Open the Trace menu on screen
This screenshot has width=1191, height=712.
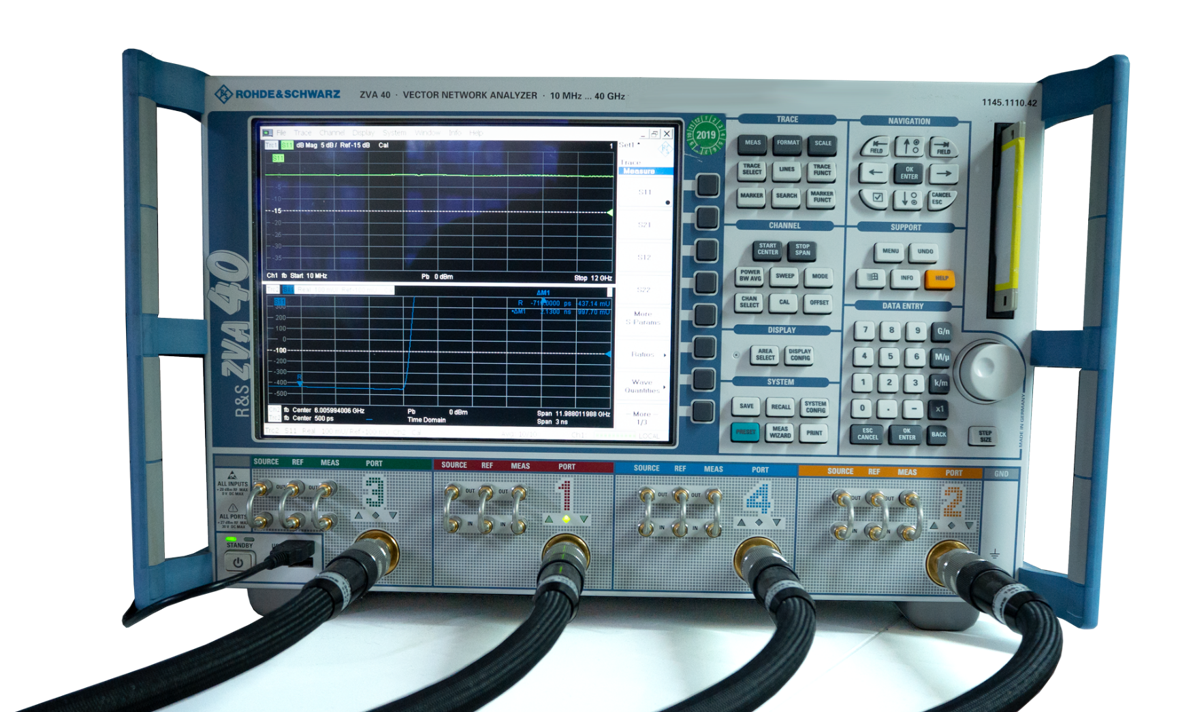coord(302,133)
